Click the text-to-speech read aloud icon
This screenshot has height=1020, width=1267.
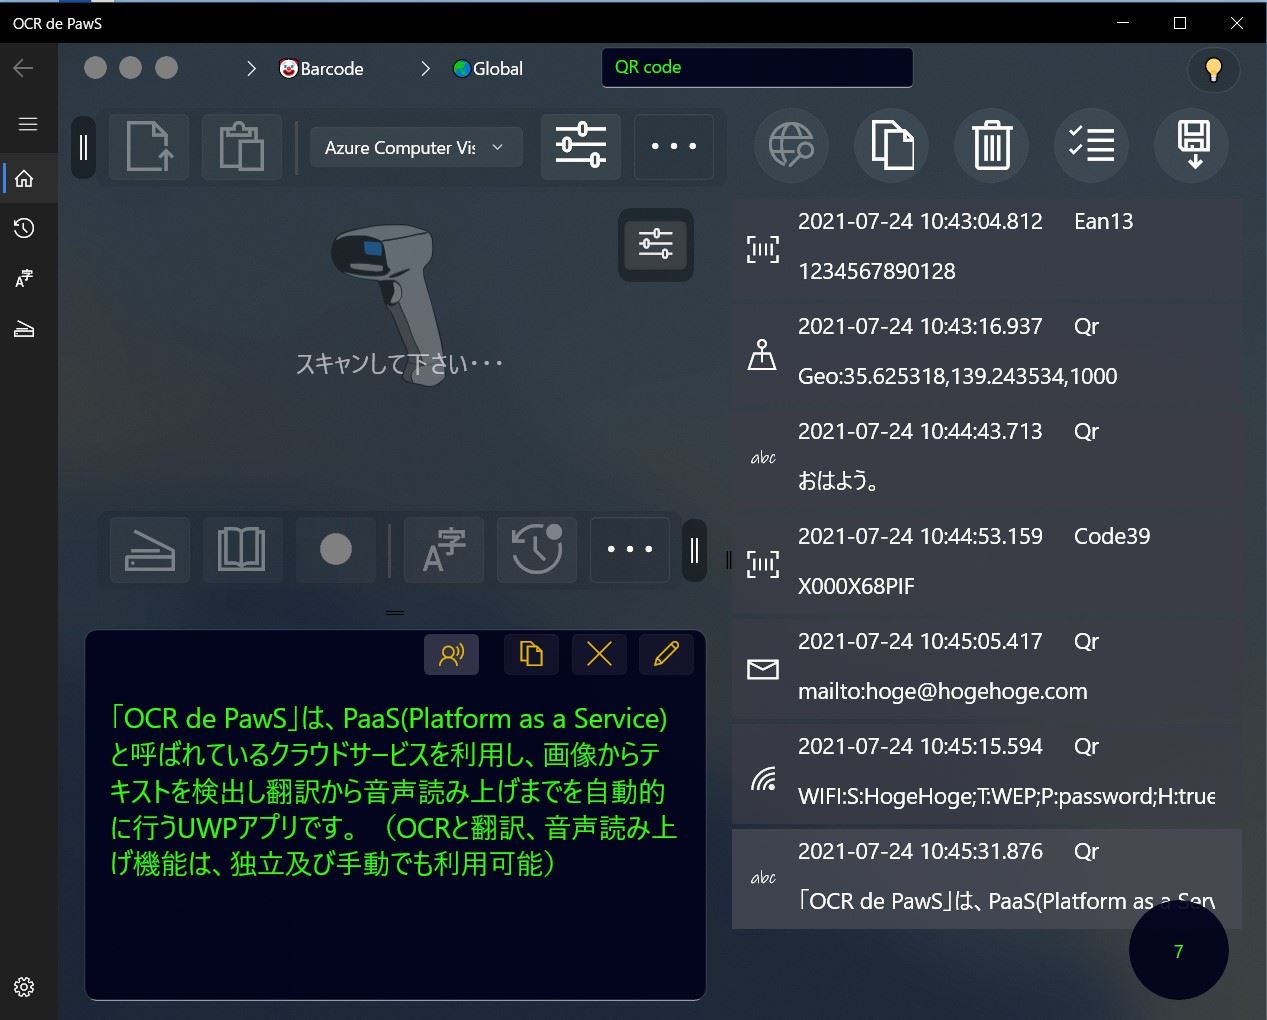pyautogui.click(x=451, y=655)
